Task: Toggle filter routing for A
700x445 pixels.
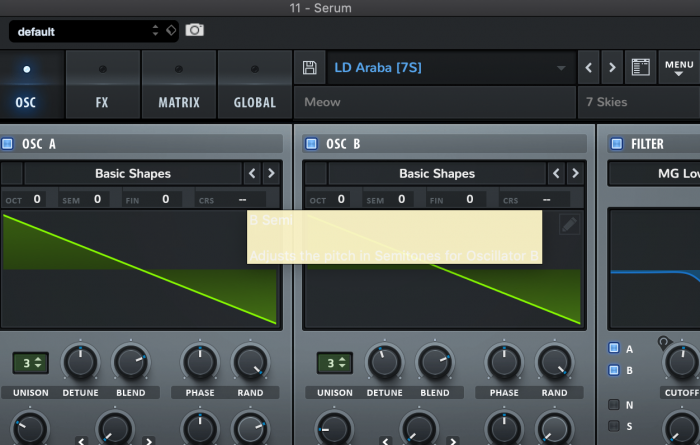Action: (614, 348)
